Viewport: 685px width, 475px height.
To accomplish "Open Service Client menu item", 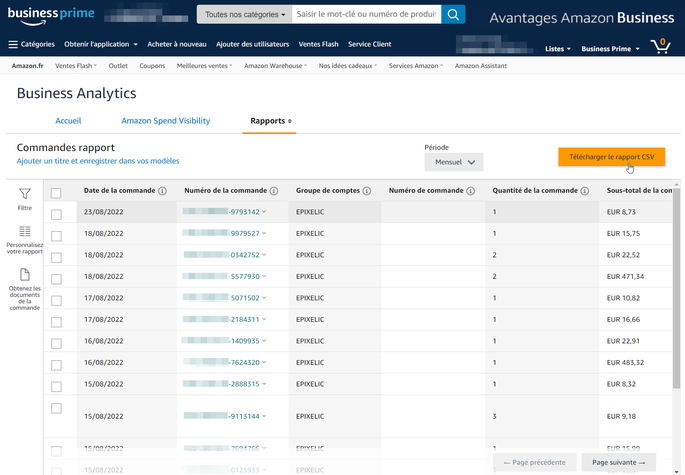I will pos(370,44).
